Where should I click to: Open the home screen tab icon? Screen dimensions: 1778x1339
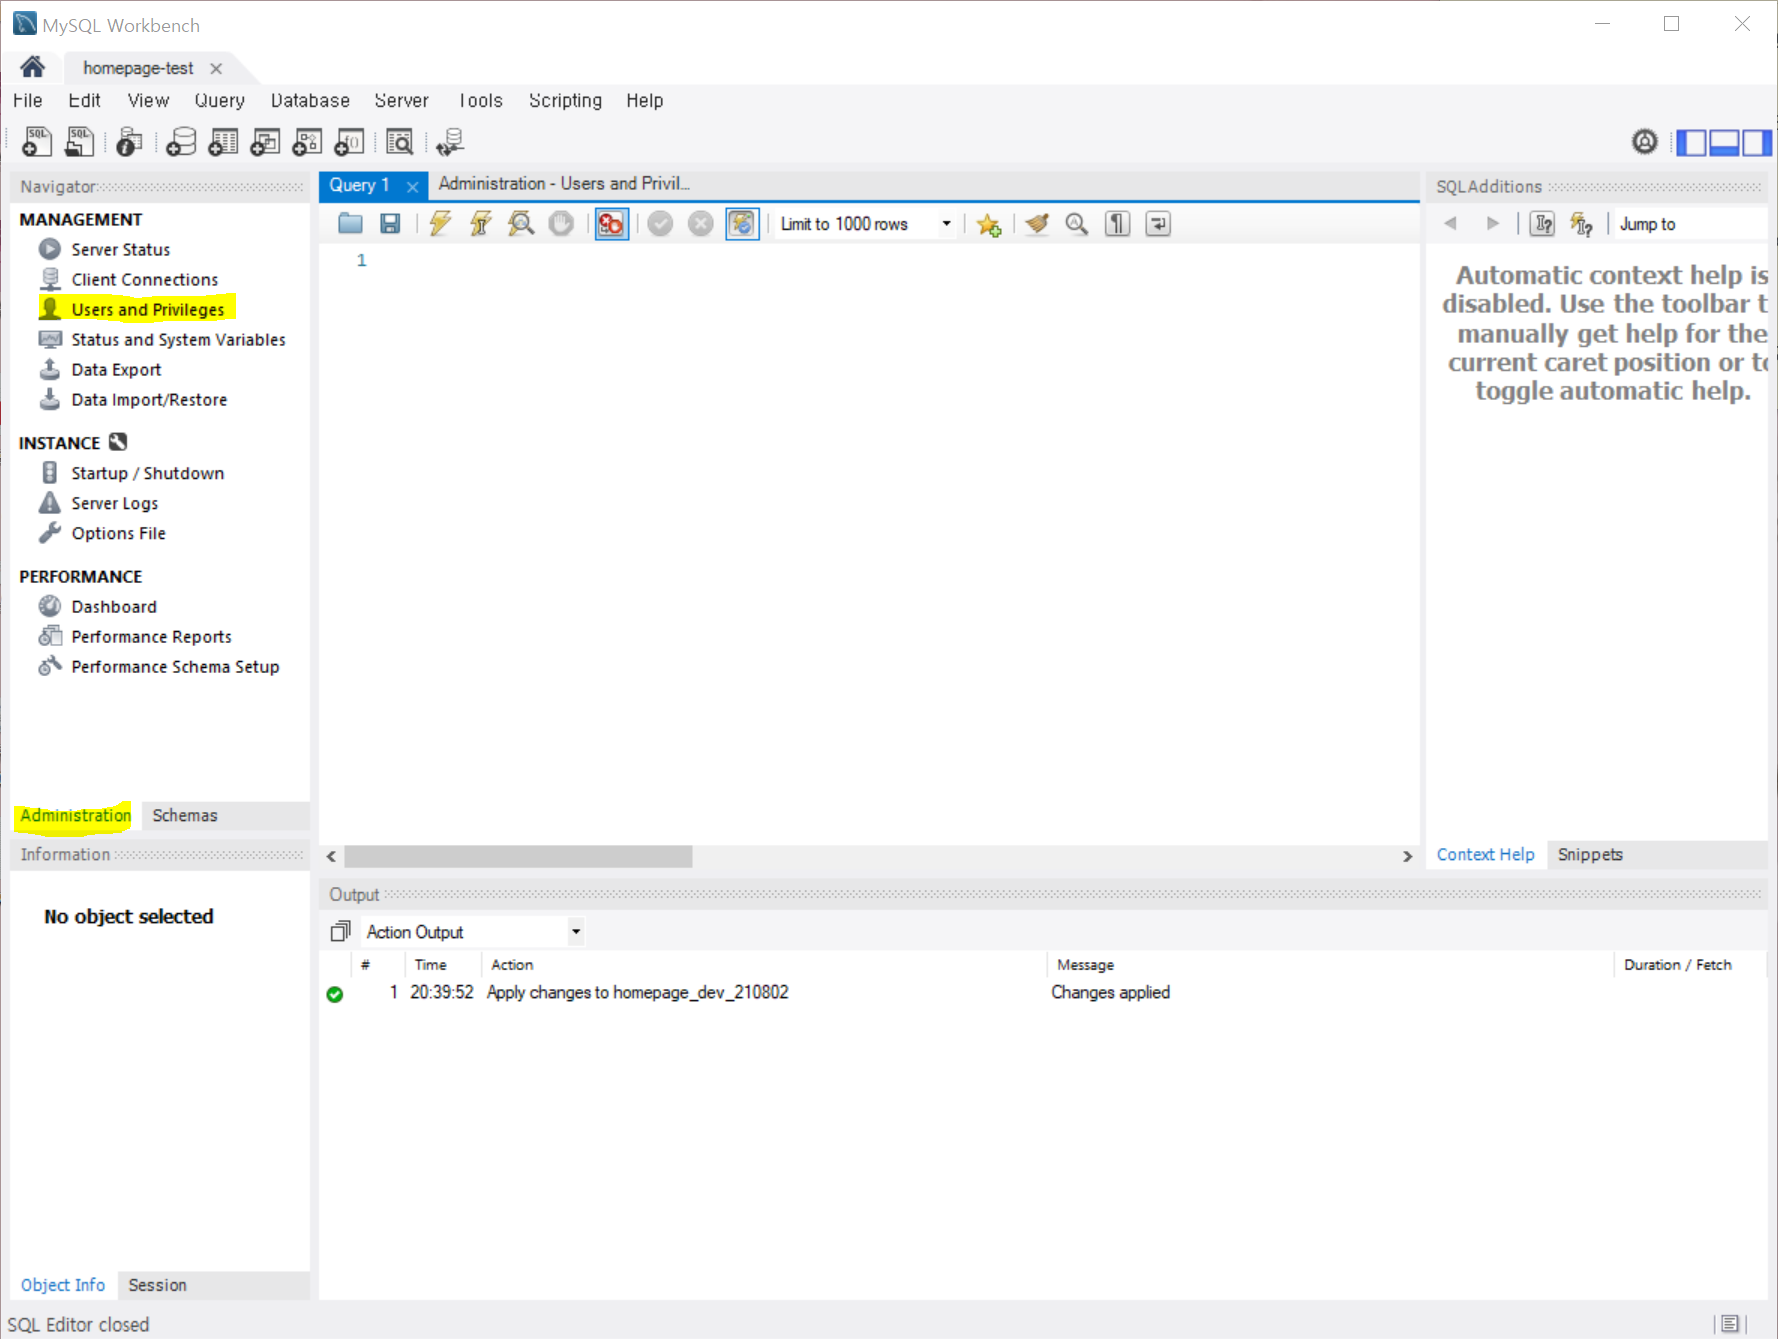32,67
